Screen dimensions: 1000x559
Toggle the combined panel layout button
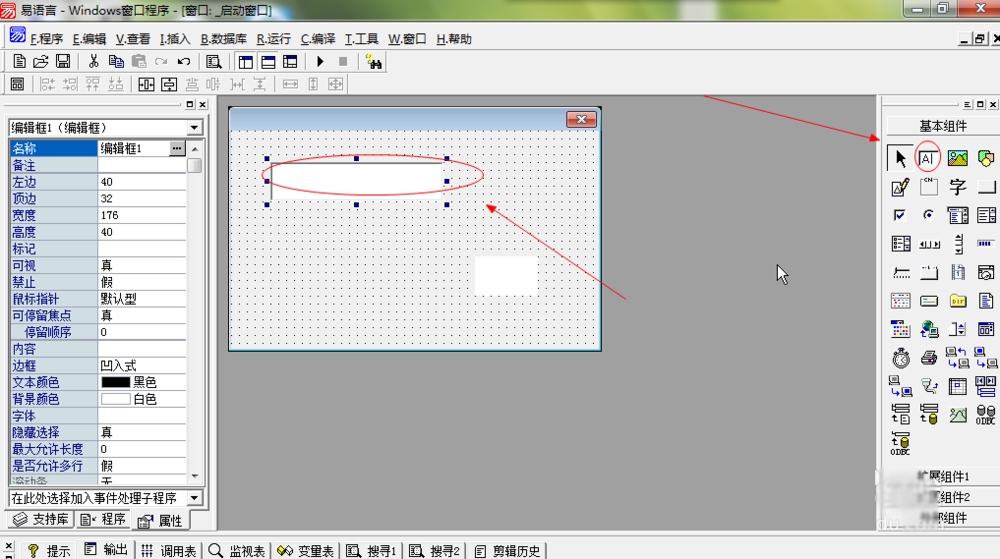290,62
